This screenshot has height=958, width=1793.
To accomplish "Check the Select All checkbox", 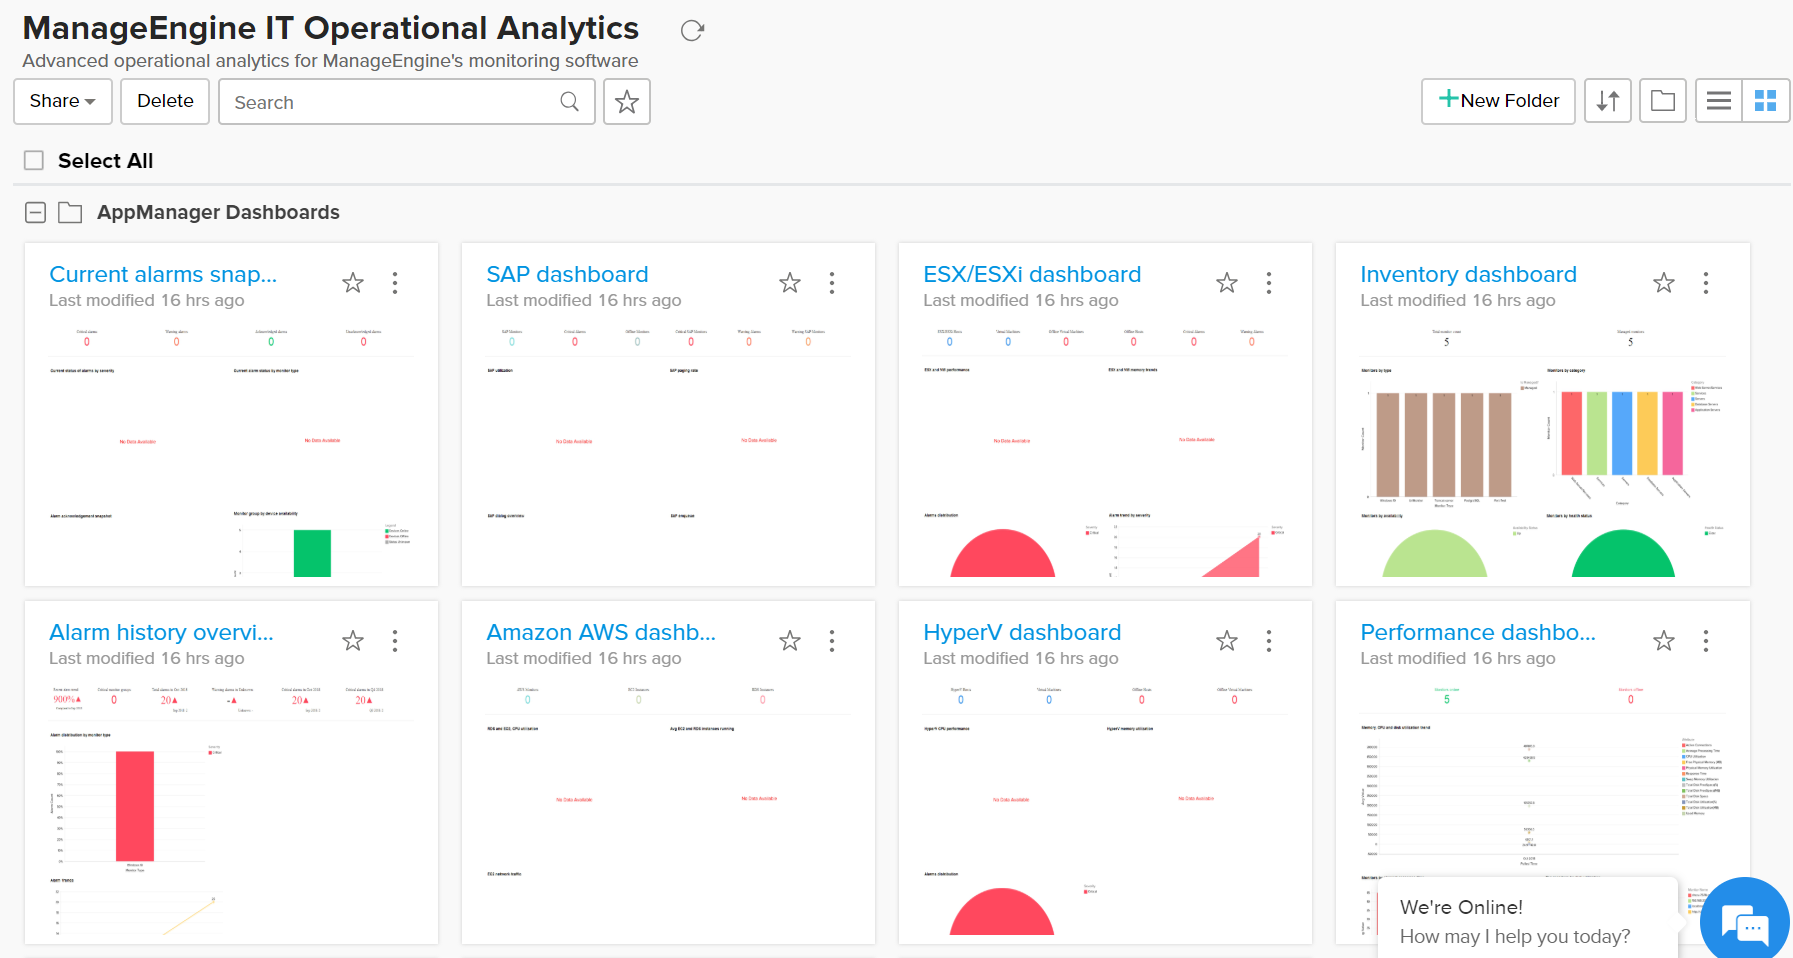I will coord(34,160).
